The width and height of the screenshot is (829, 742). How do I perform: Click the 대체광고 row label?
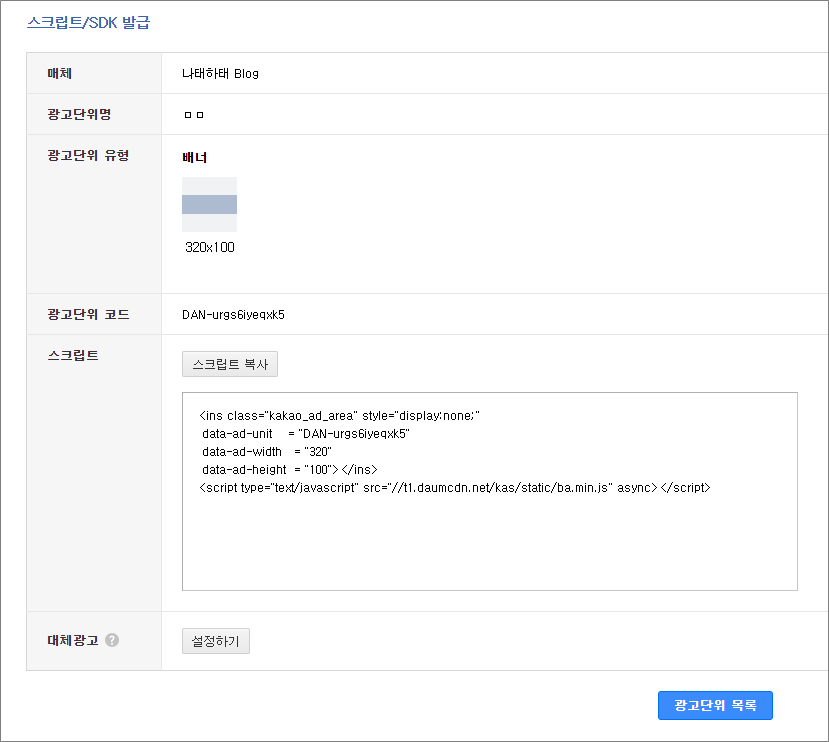(x=73, y=640)
